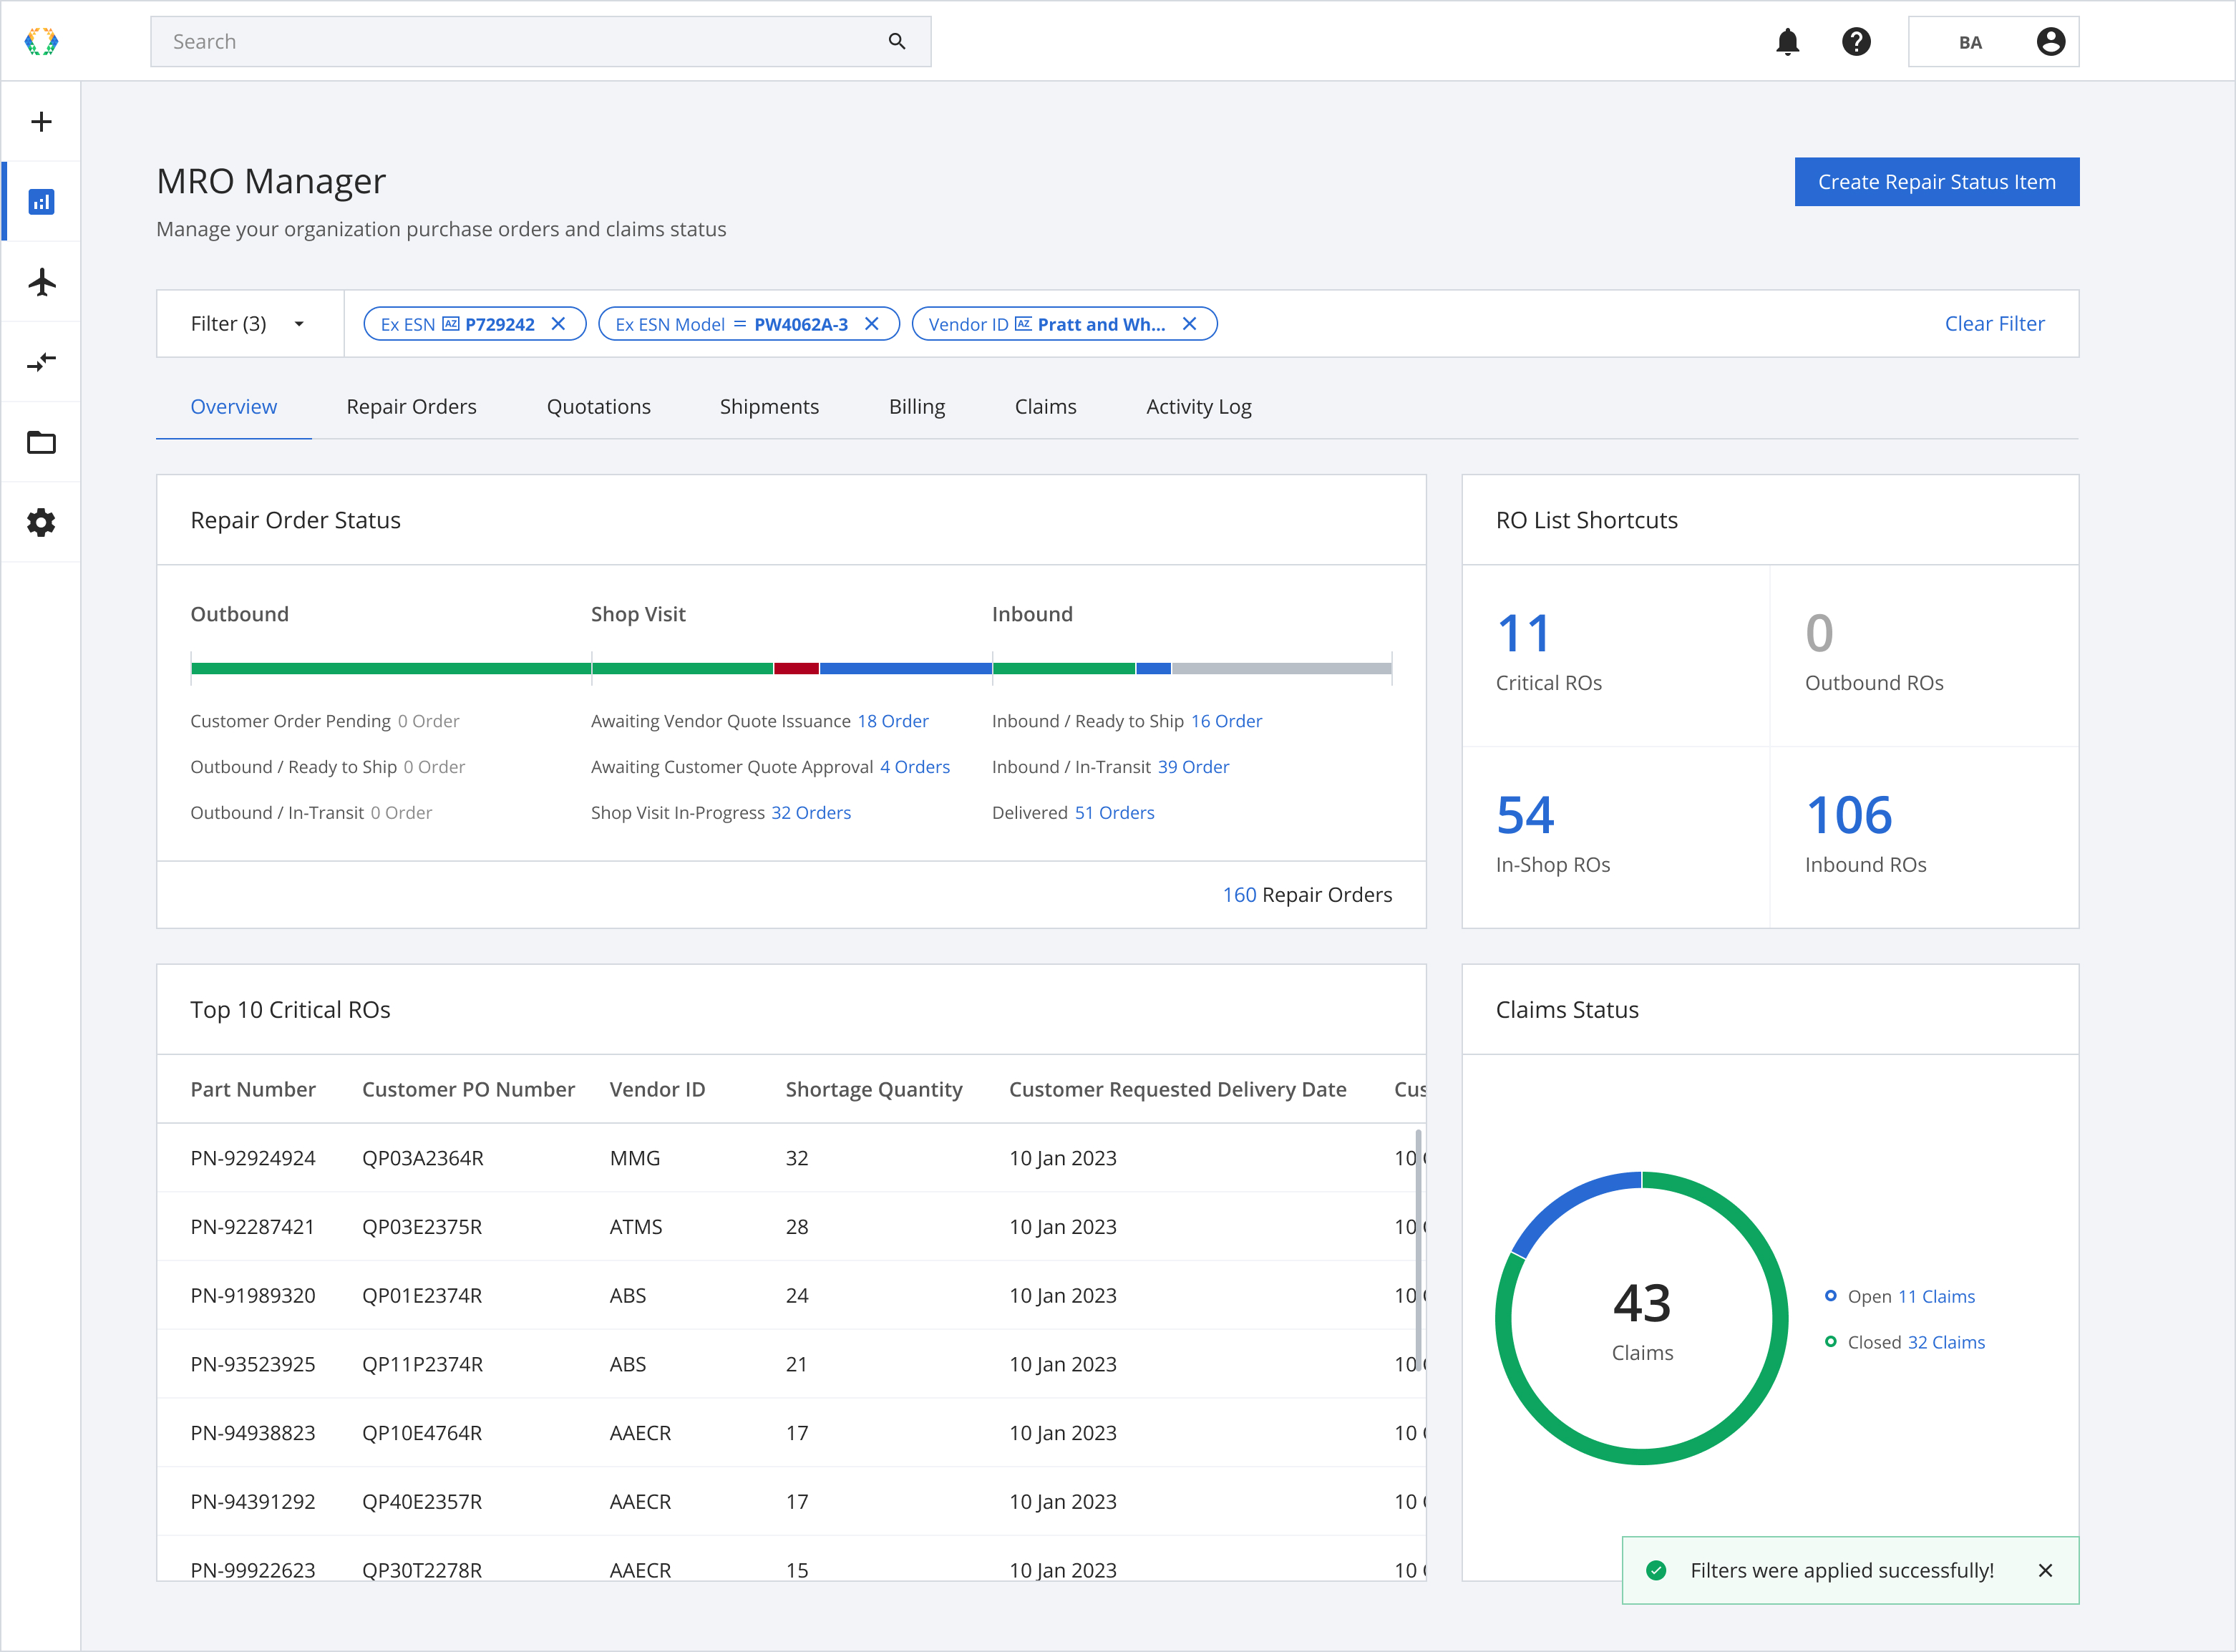Image resolution: width=2236 pixels, height=1652 pixels.
Task: Click part number PN-99922623
Action: coord(253,1570)
